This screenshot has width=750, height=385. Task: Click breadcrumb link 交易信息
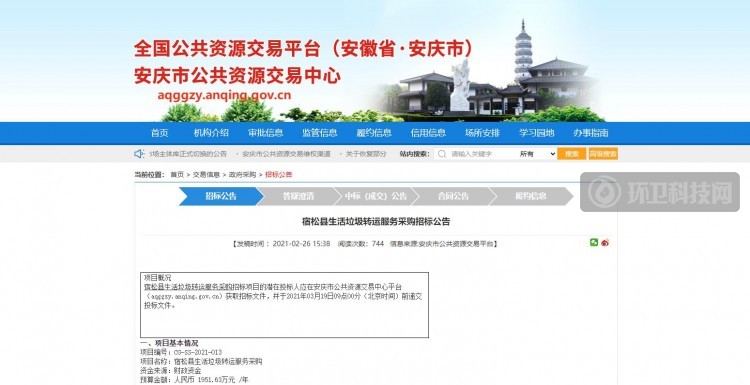[206, 175]
